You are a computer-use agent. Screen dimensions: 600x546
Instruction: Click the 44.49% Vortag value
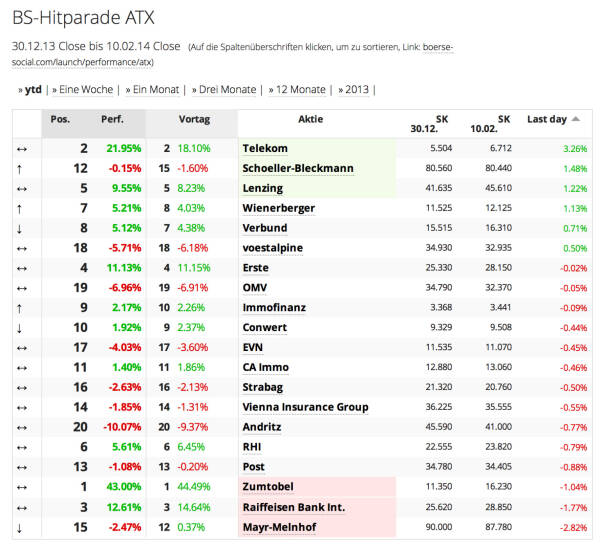[194, 487]
